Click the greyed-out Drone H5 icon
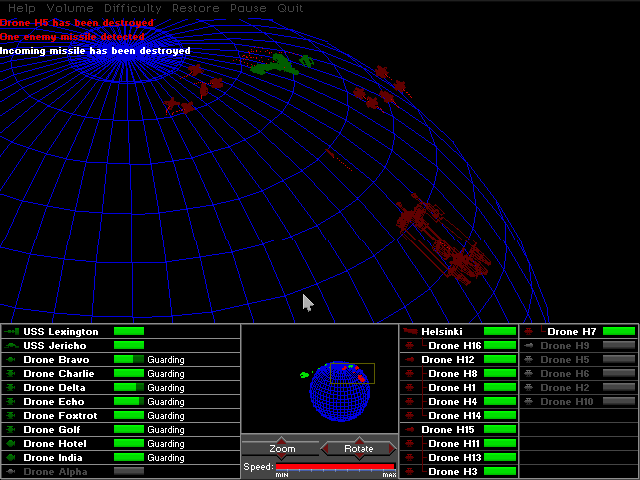Image resolution: width=640 pixels, height=480 pixels. [529, 360]
